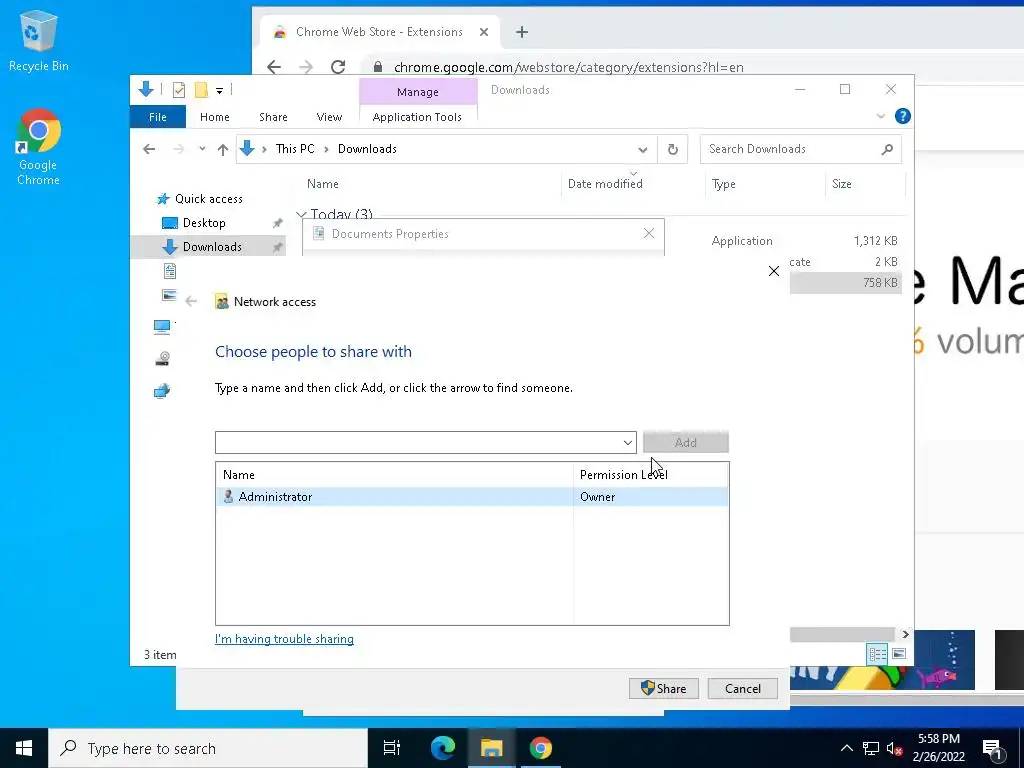
Task: Click the name entry combo box
Action: (418, 442)
